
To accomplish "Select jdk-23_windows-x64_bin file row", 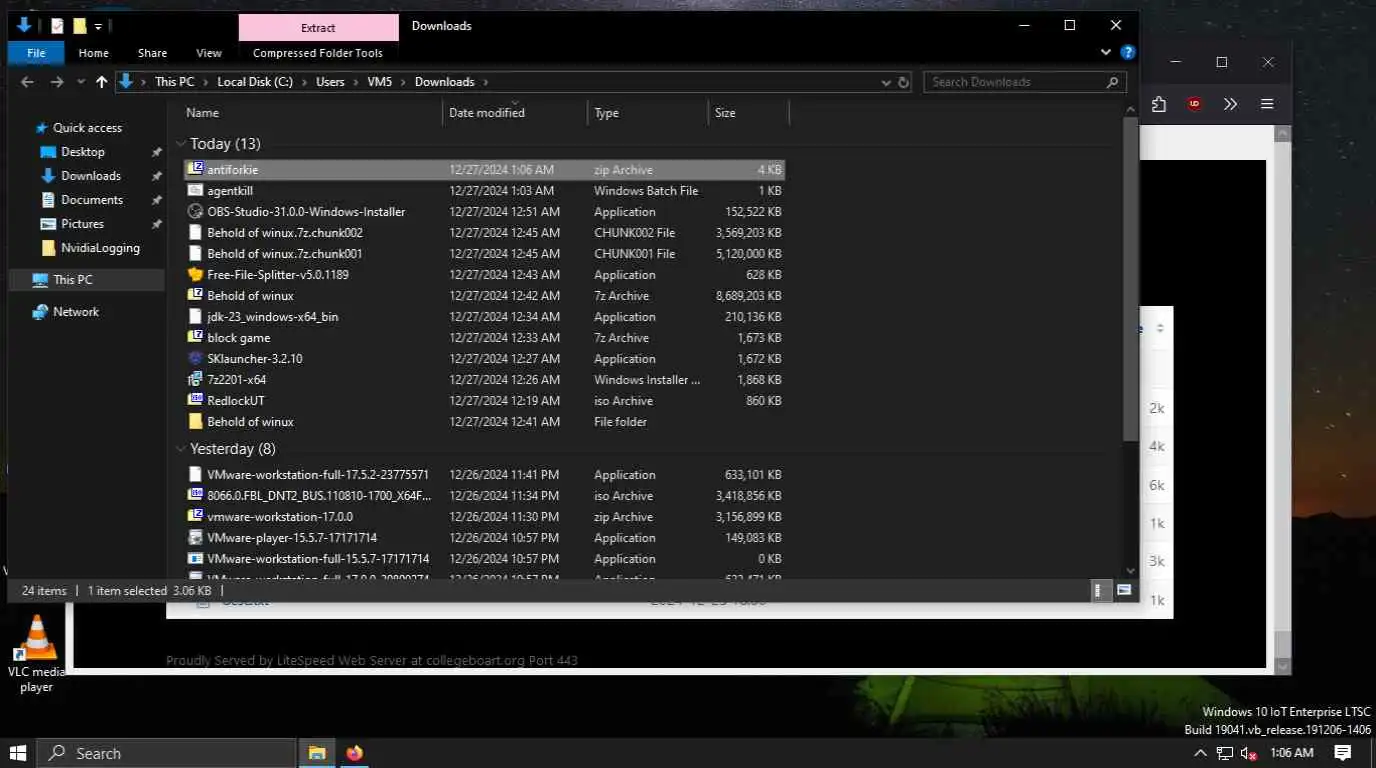I will point(484,317).
